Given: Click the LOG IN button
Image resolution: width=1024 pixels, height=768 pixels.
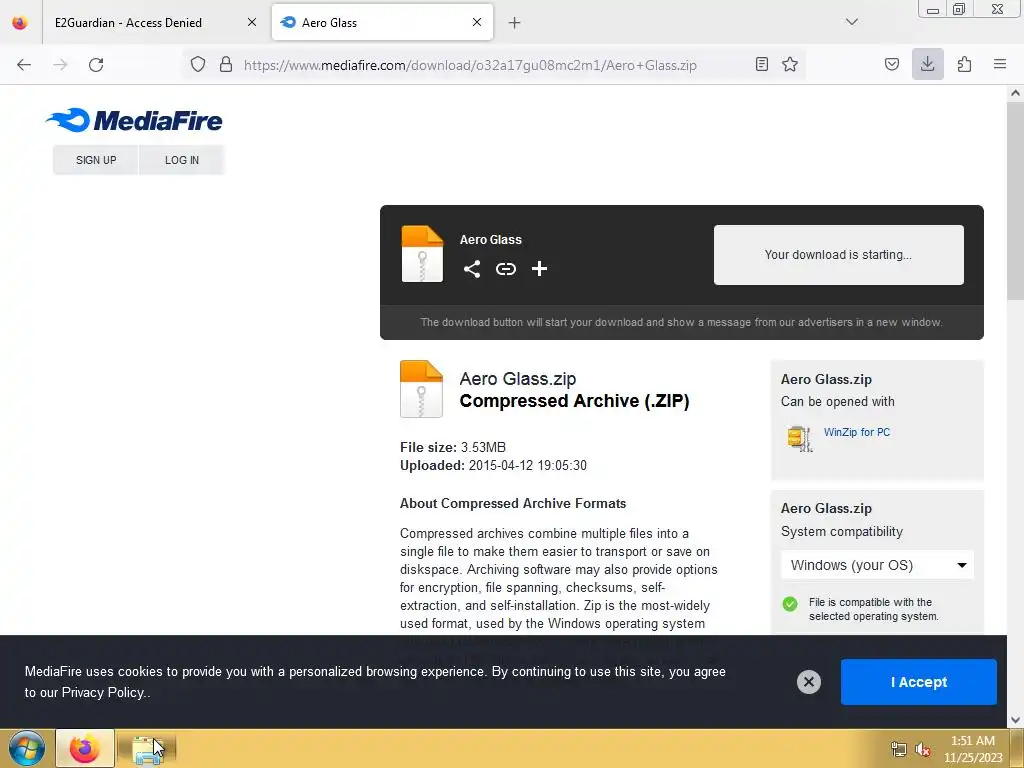Looking at the screenshot, I should [182, 160].
